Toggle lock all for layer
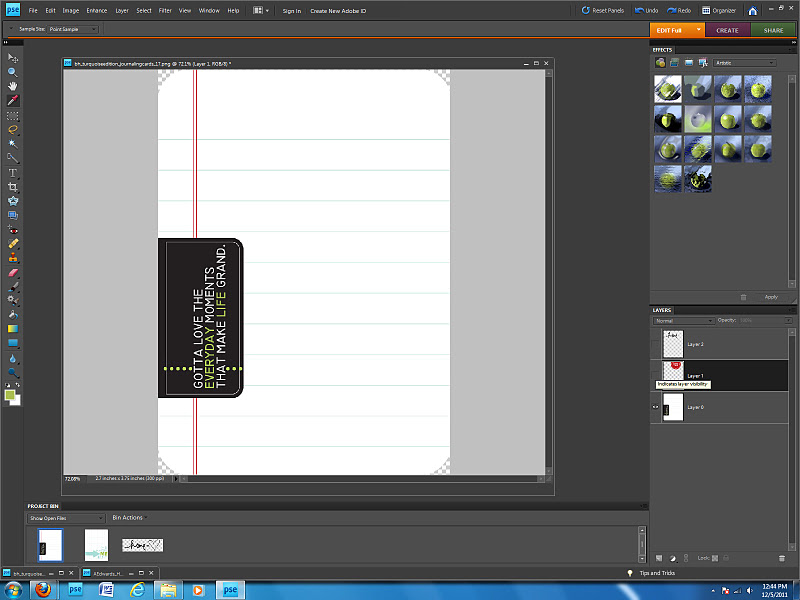 727,558
